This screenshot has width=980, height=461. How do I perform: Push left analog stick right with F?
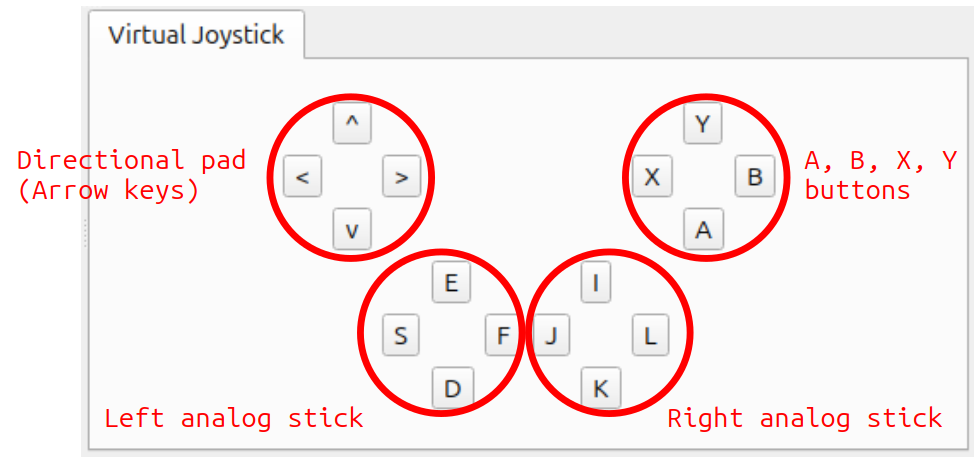pyautogui.click(x=503, y=336)
